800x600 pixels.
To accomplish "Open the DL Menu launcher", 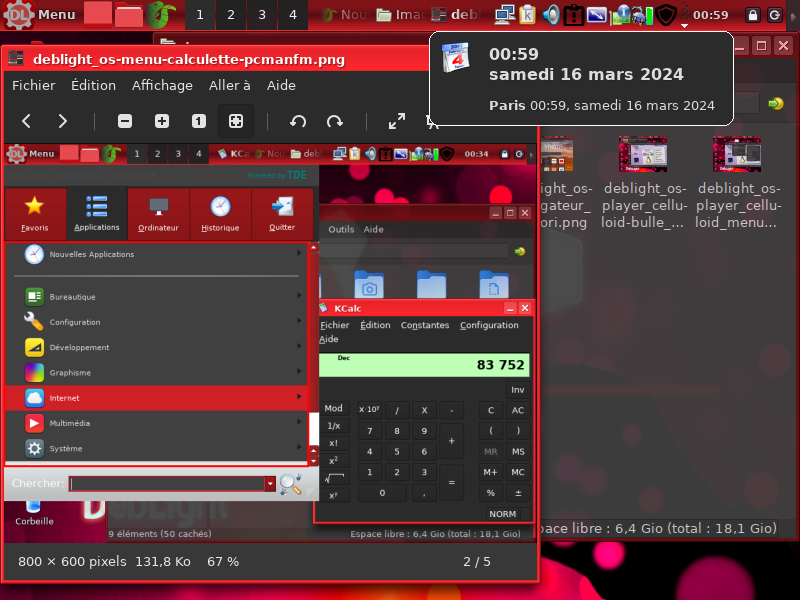I will tap(40, 15).
